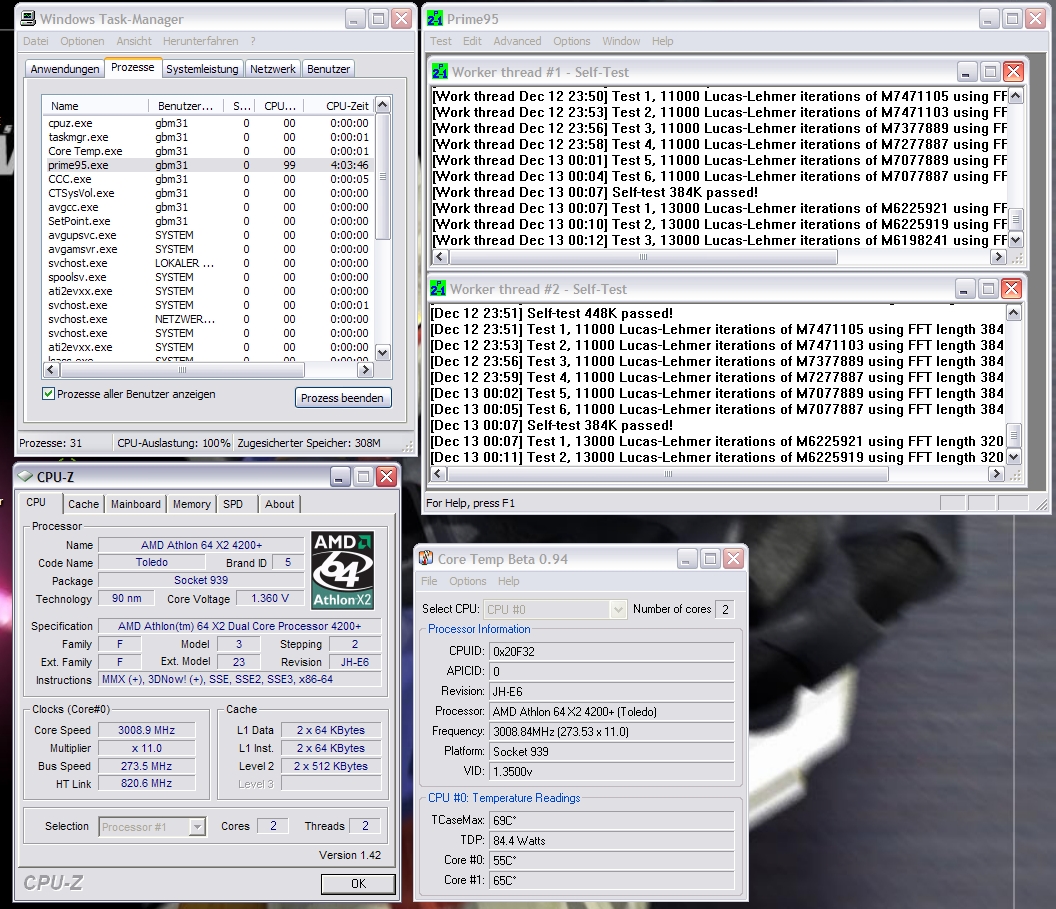Open the Advanced menu in Prime95
Image resolution: width=1056 pixels, height=909 pixels.
pos(517,41)
